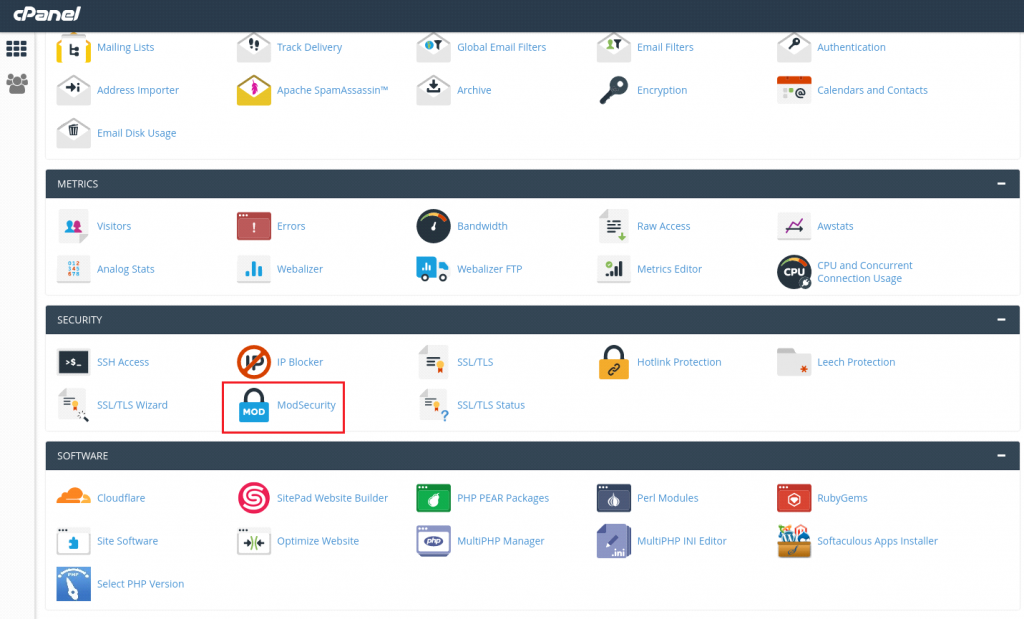
Task: Open the grid home sidebar icon
Action: point(16,48)
